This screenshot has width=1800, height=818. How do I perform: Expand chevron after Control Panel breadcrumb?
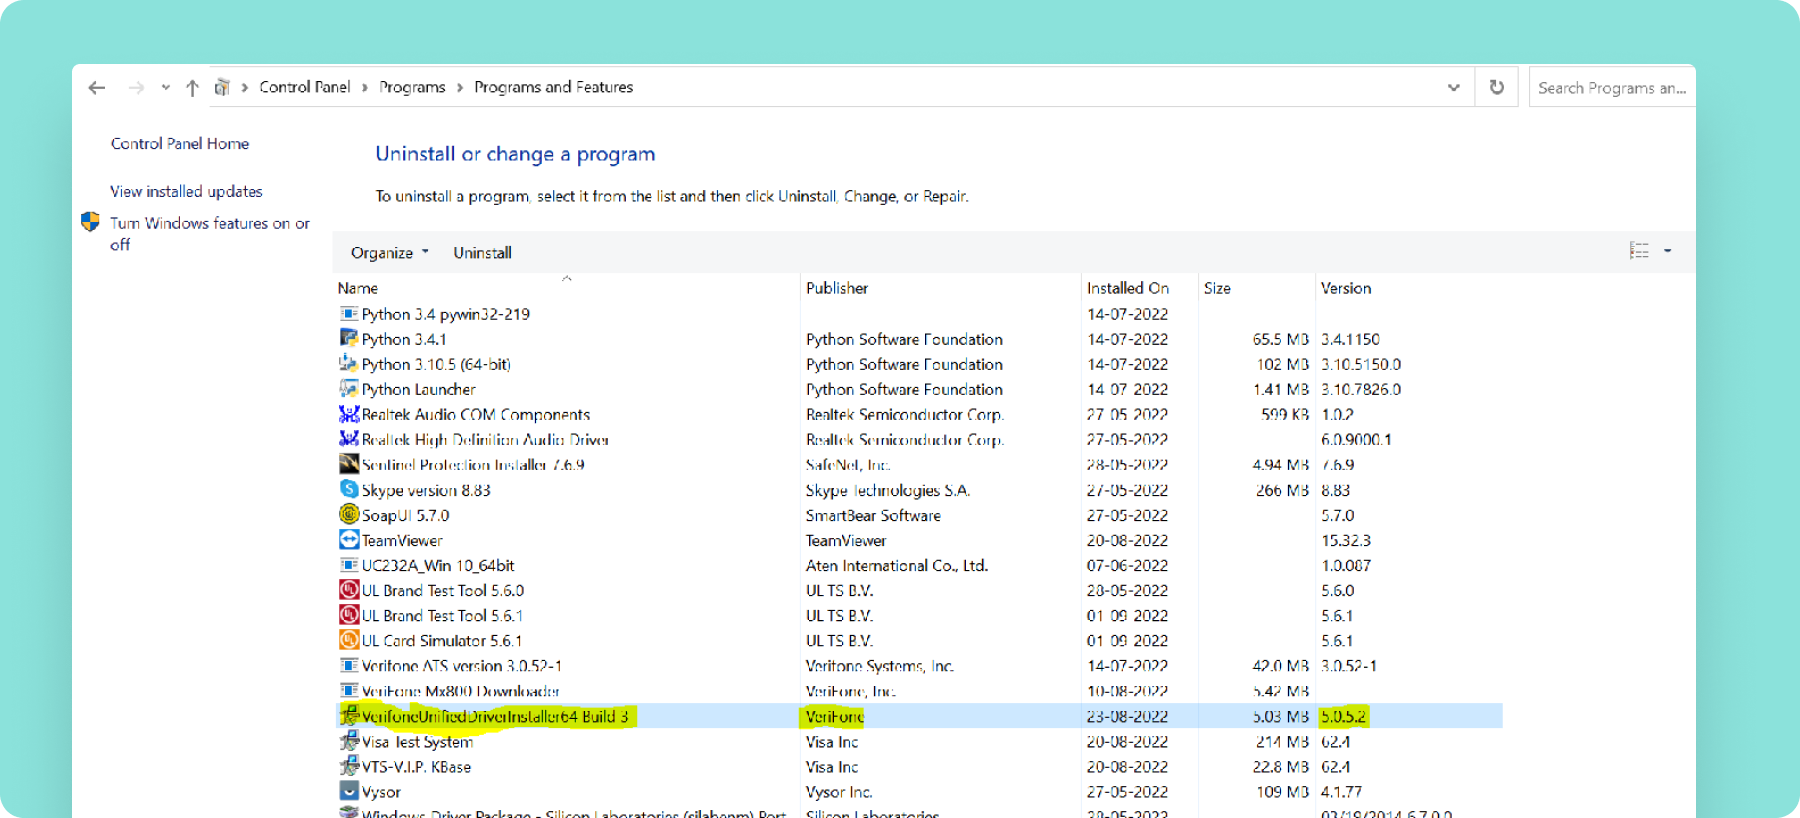pyautogui.click(x=365, y=88)
